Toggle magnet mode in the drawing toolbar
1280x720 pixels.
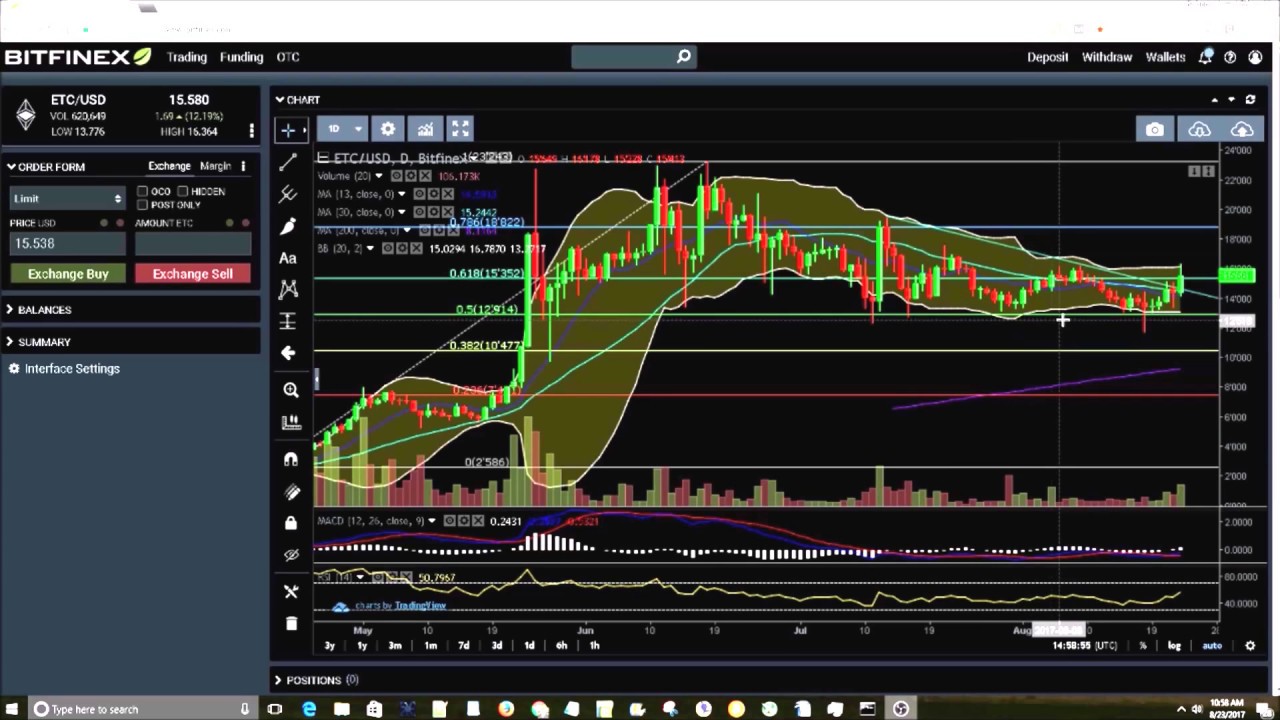coord(291,459)
